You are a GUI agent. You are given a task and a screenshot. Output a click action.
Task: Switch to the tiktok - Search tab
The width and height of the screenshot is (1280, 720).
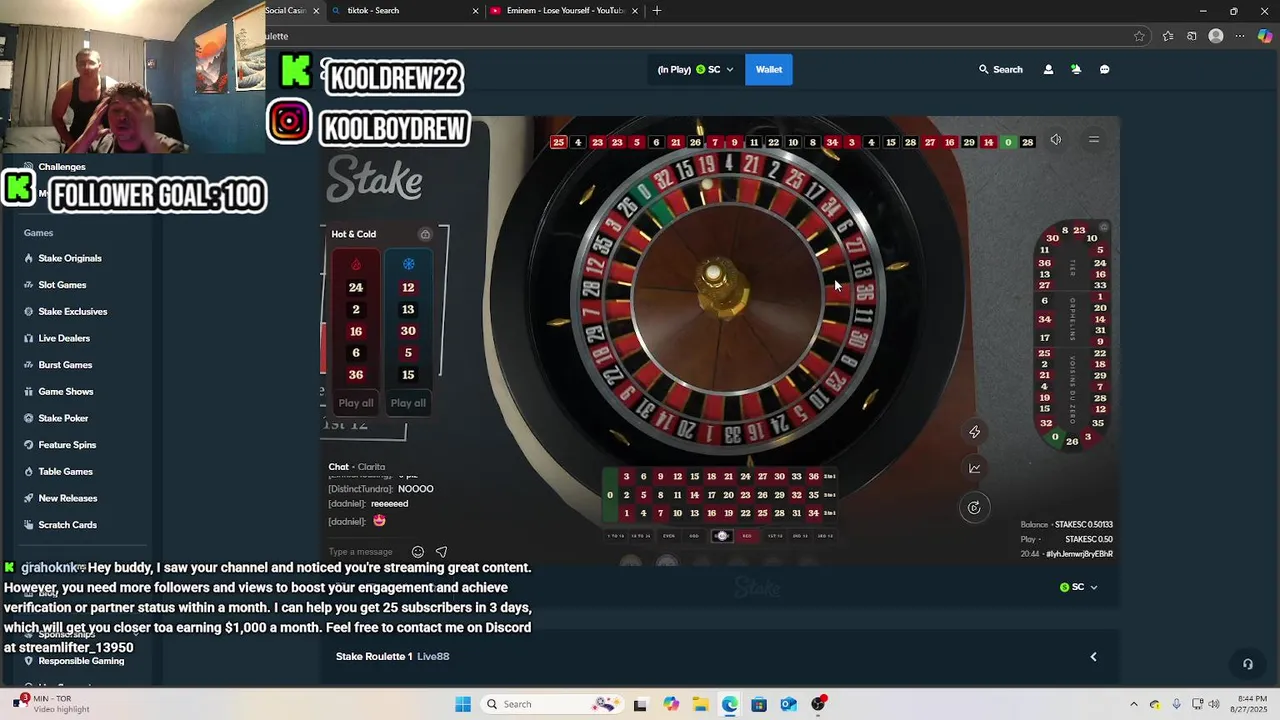(405, 10)
